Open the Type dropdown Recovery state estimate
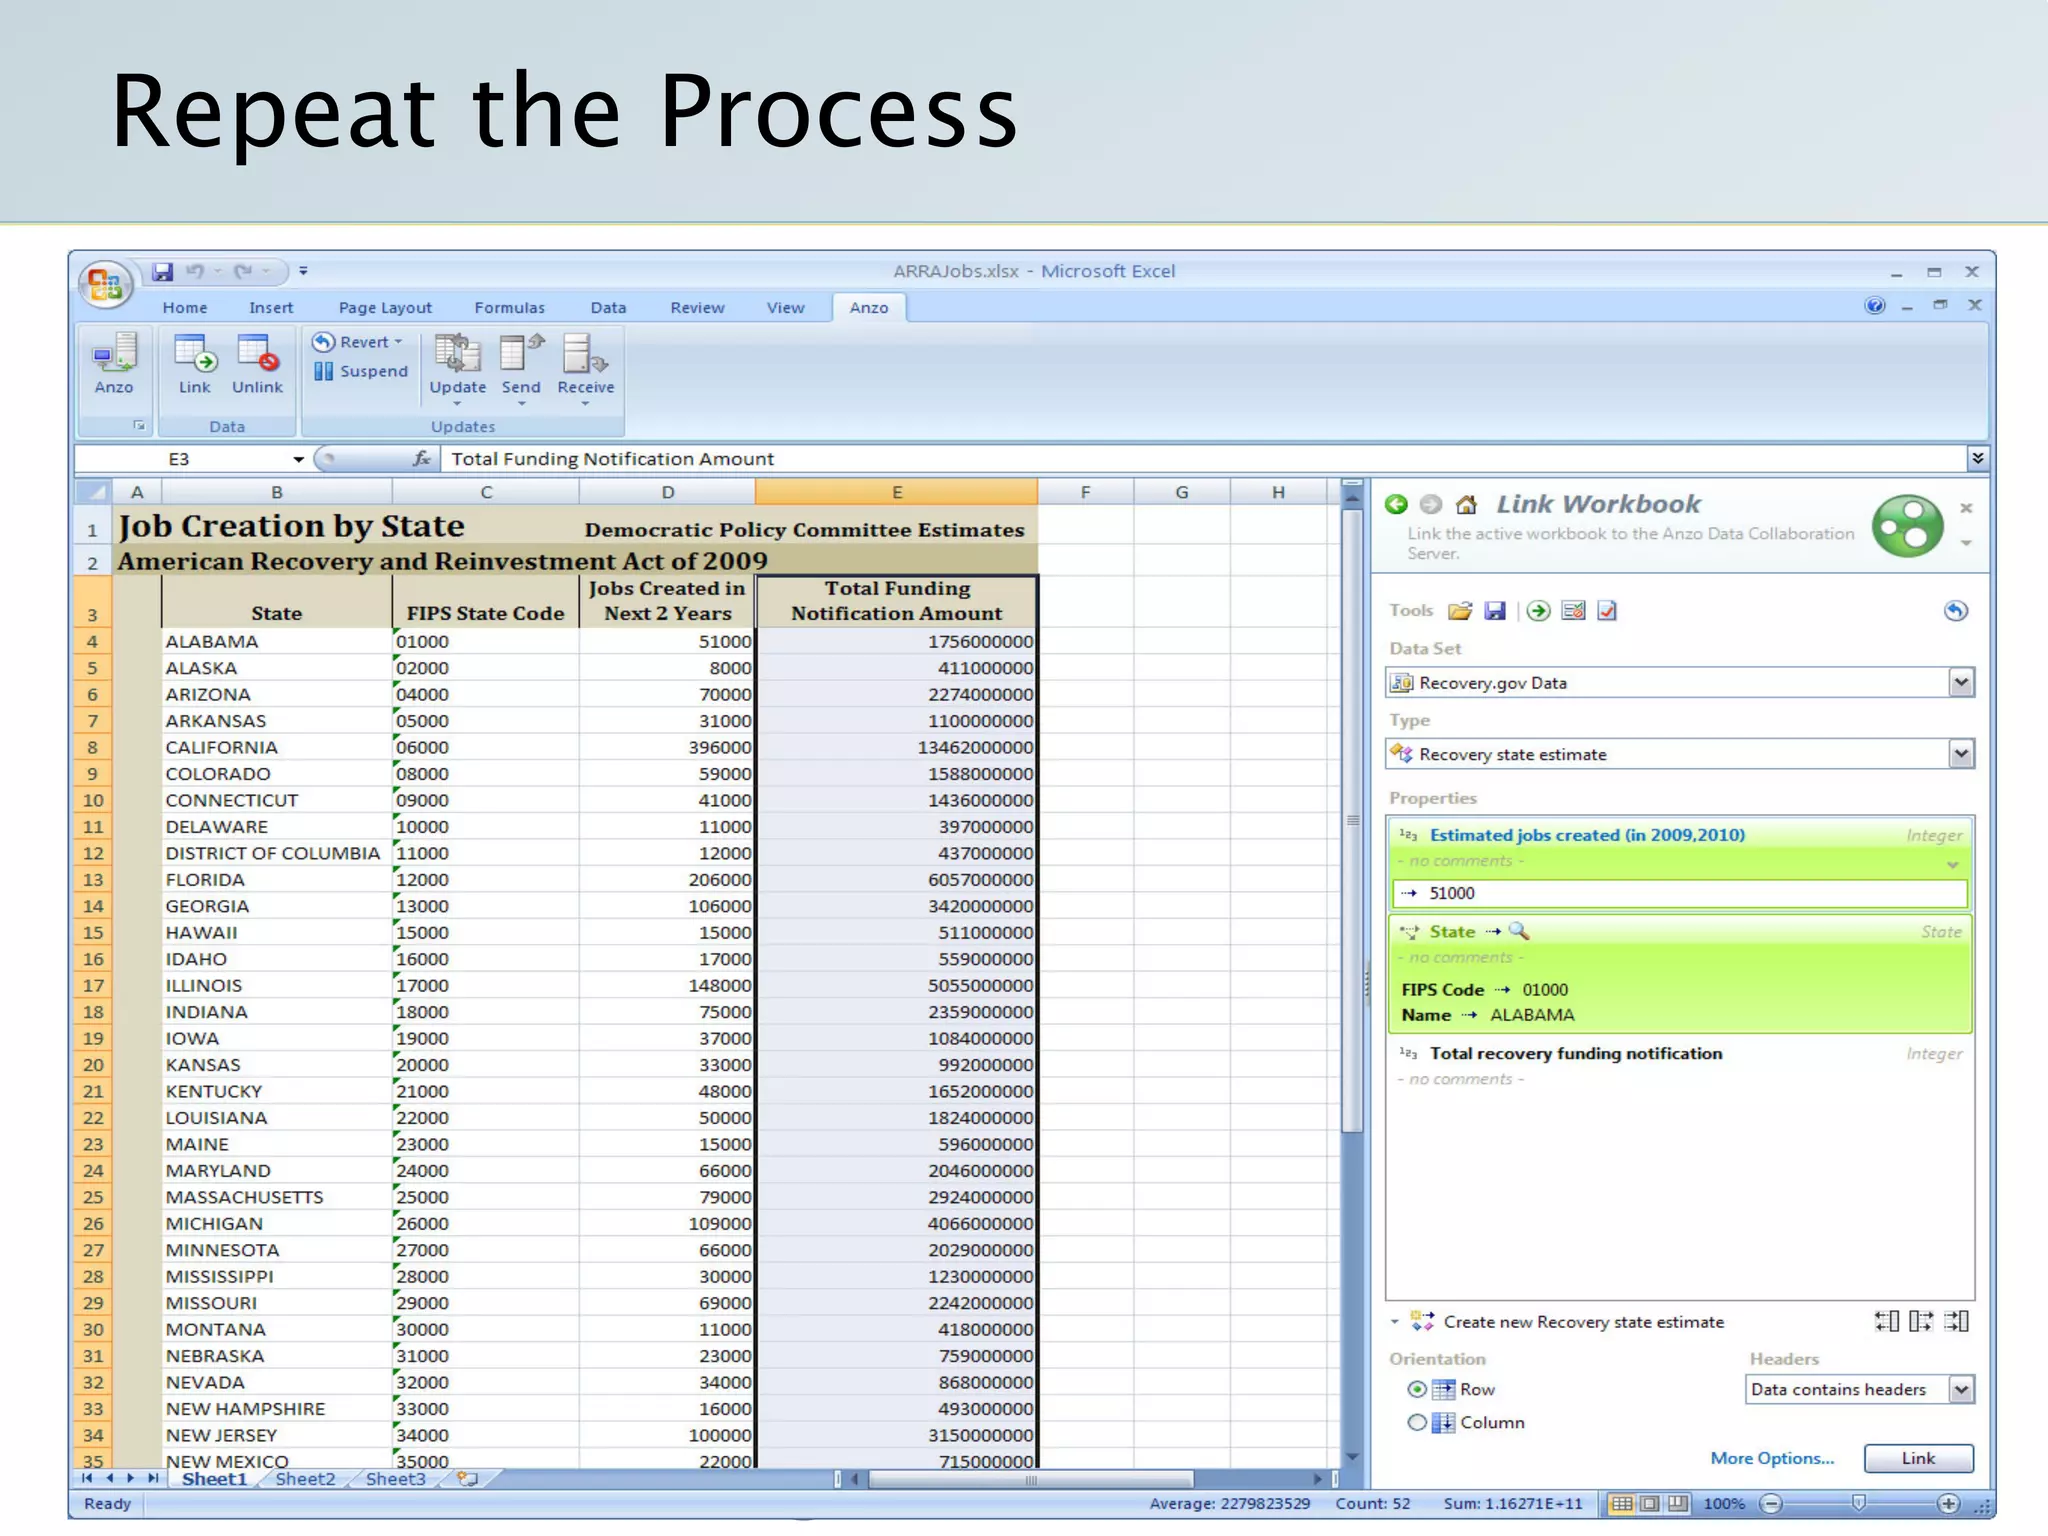Screen dimensions: 2048x1536 coord(1961,754)
